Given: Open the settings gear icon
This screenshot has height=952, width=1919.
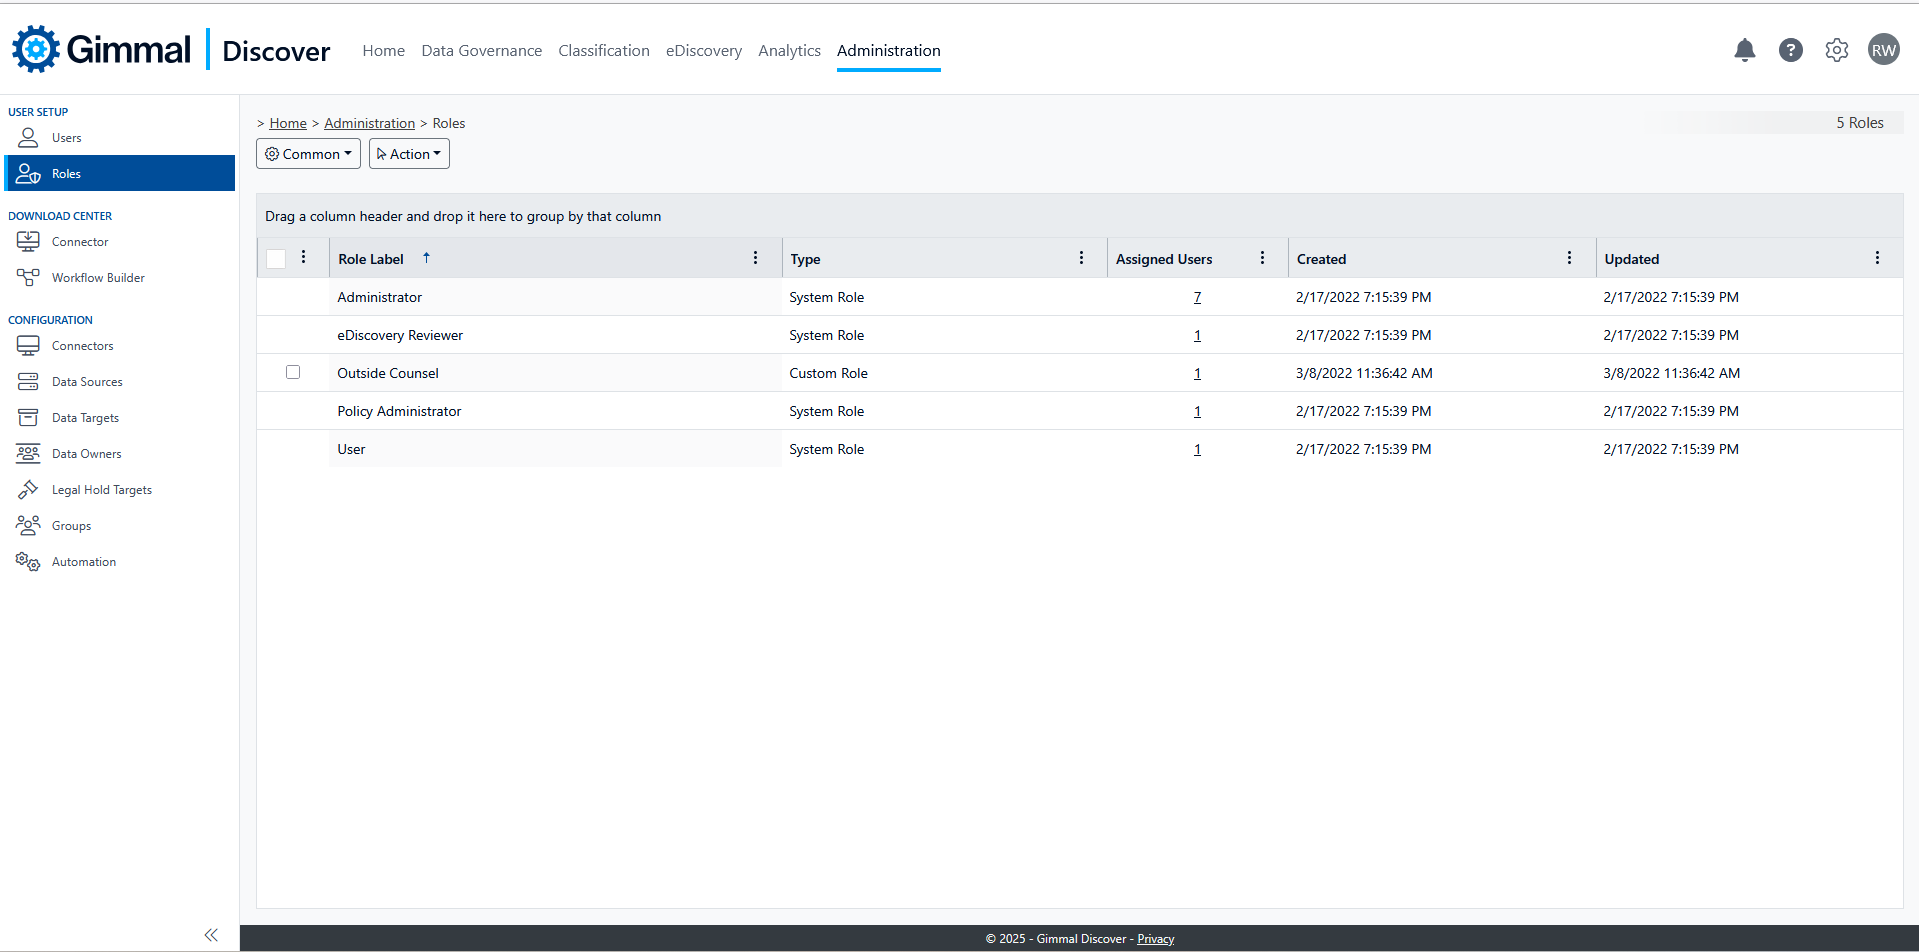Looking at the screenshot, I should [1836, 50].
